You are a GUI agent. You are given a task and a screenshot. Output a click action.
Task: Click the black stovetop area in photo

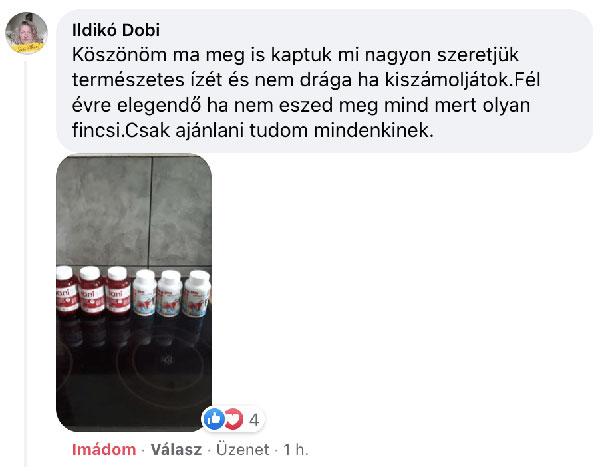[x=134, y=375]
